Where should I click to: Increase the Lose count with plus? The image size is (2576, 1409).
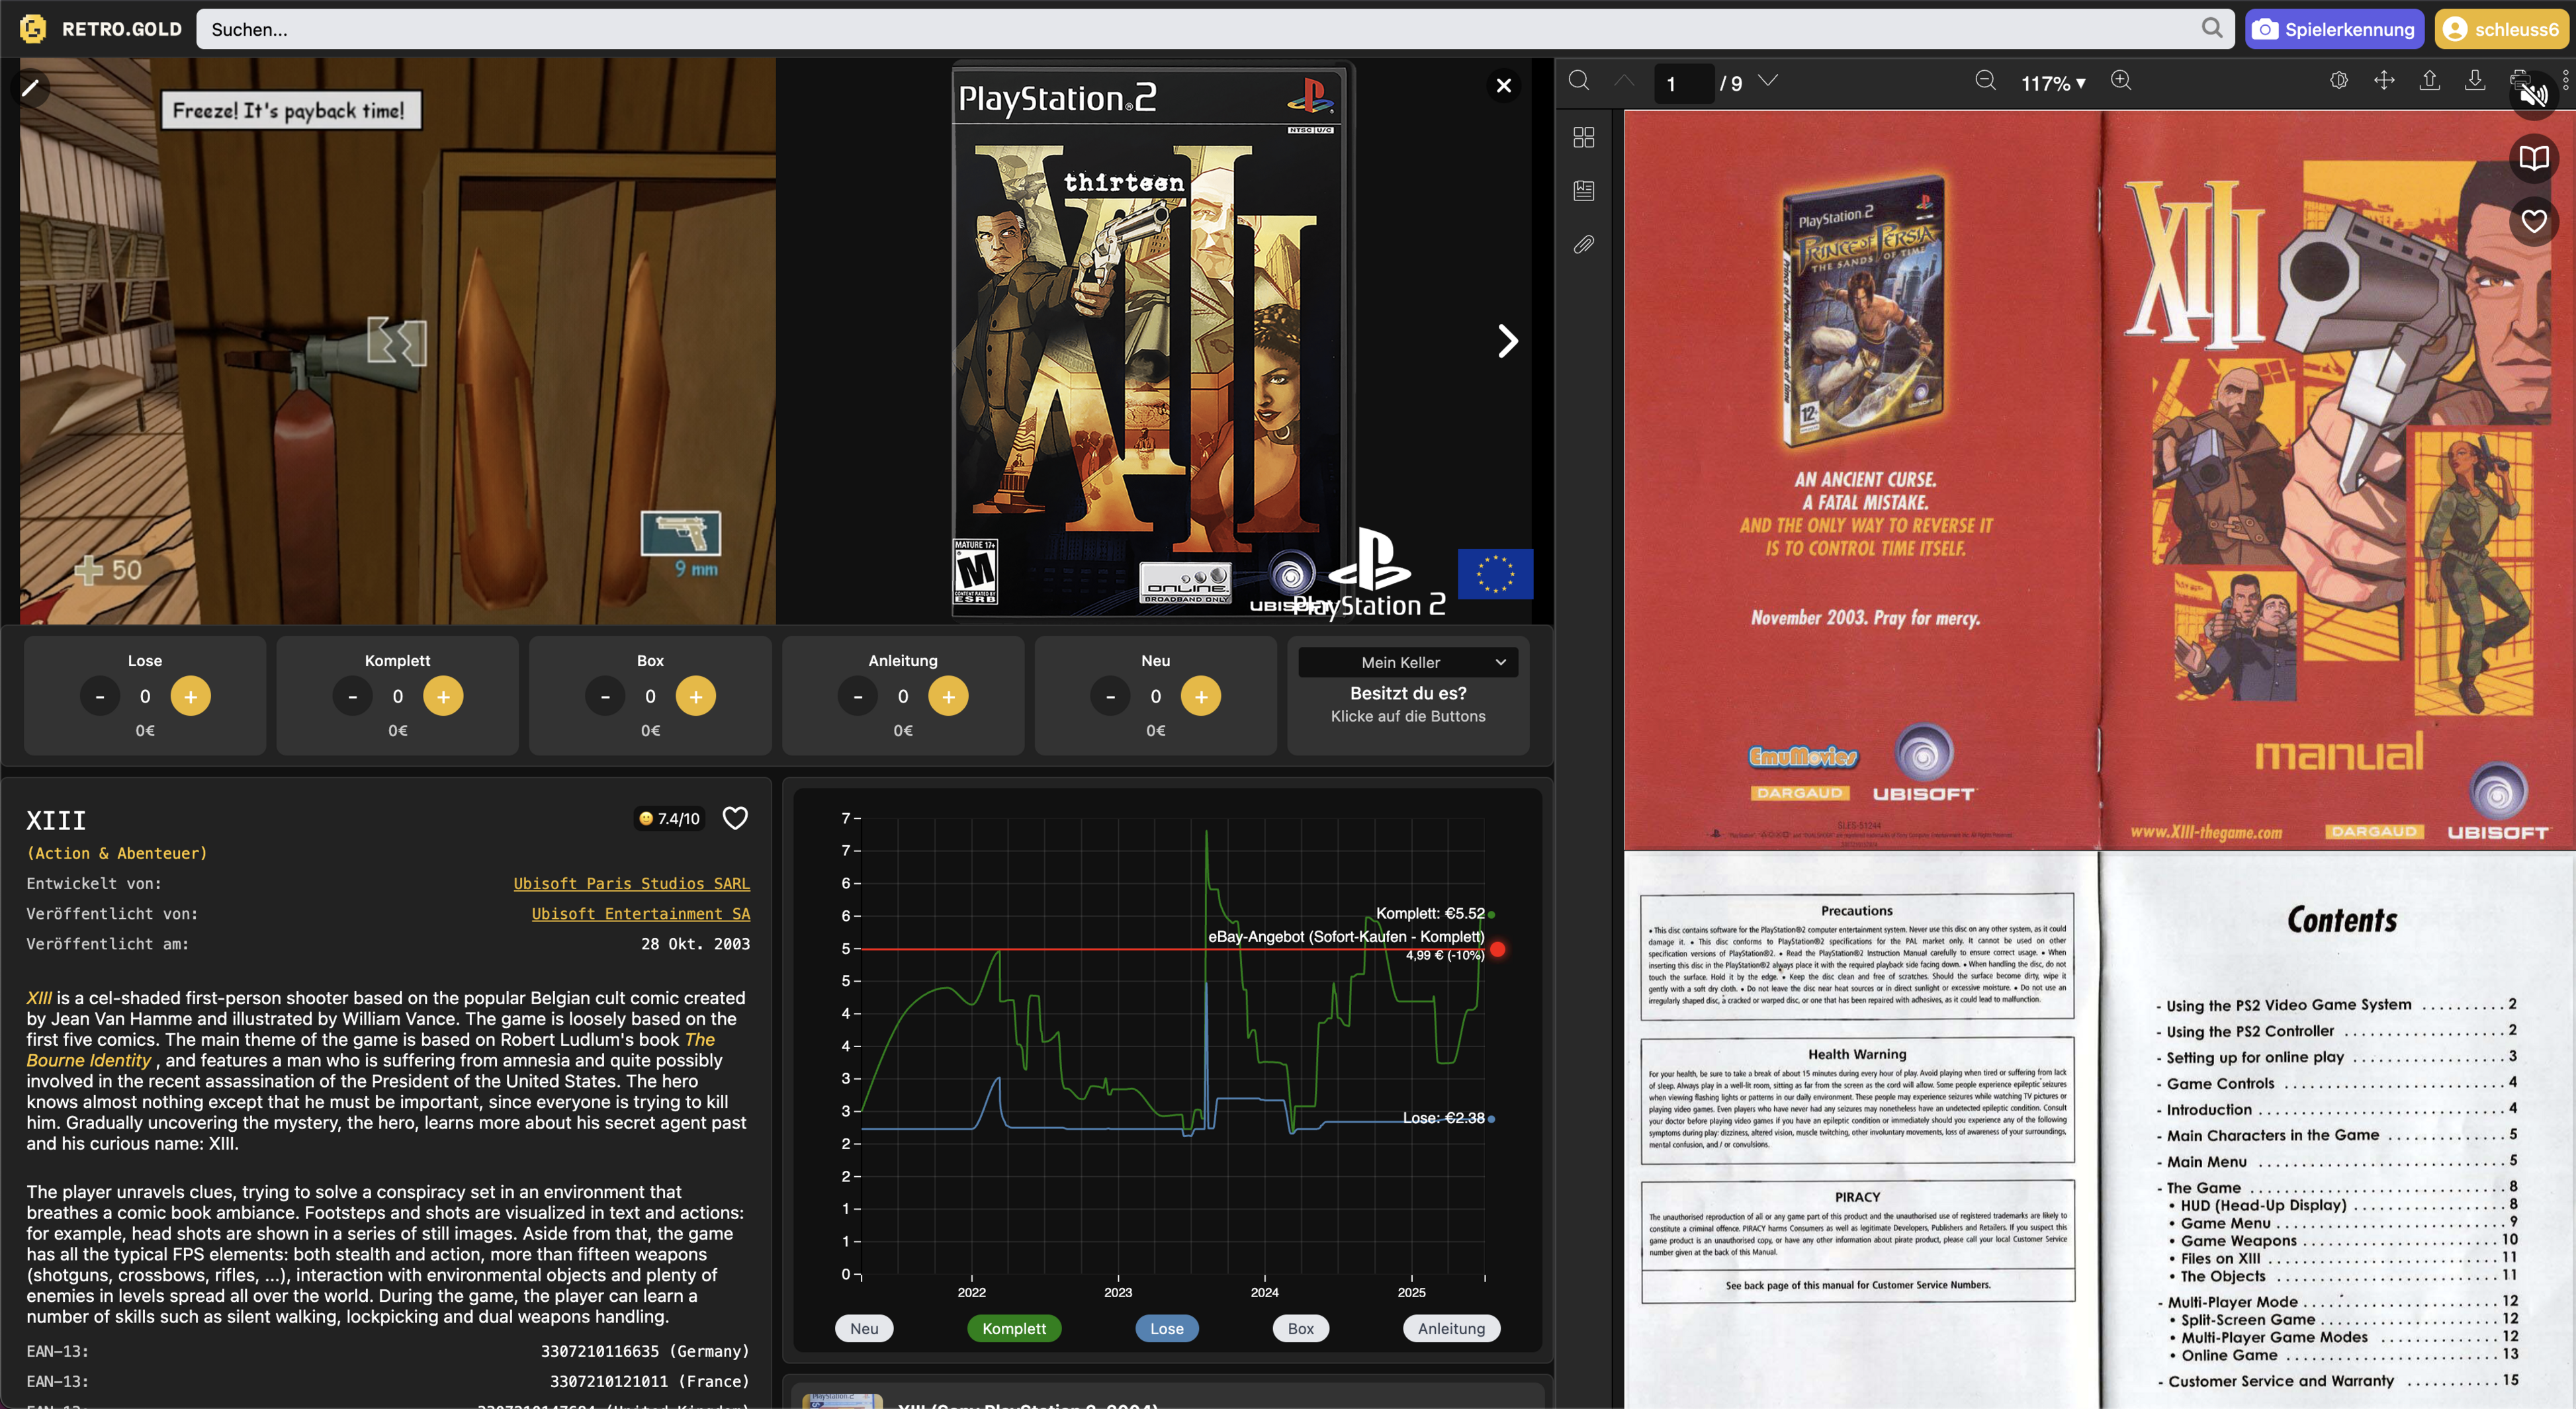point(190,696)
